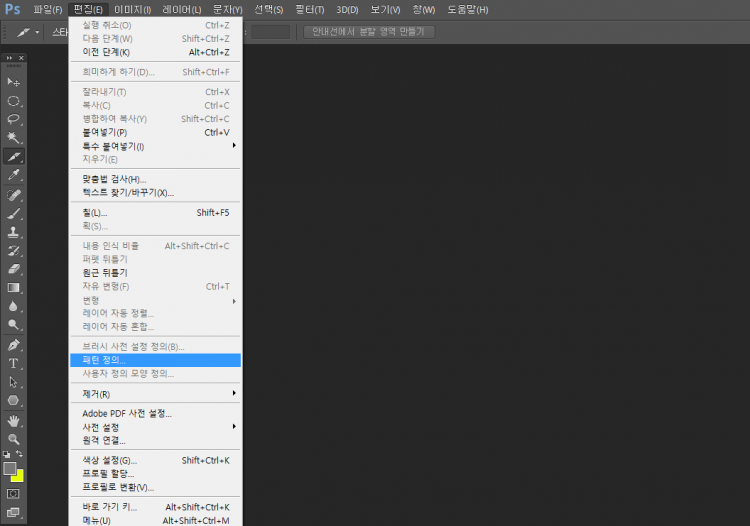Click the 안내선에서 분할 영역 만들기 button
Image resolution: width=750 pixels, height=526 pixels.
[369, 32]
